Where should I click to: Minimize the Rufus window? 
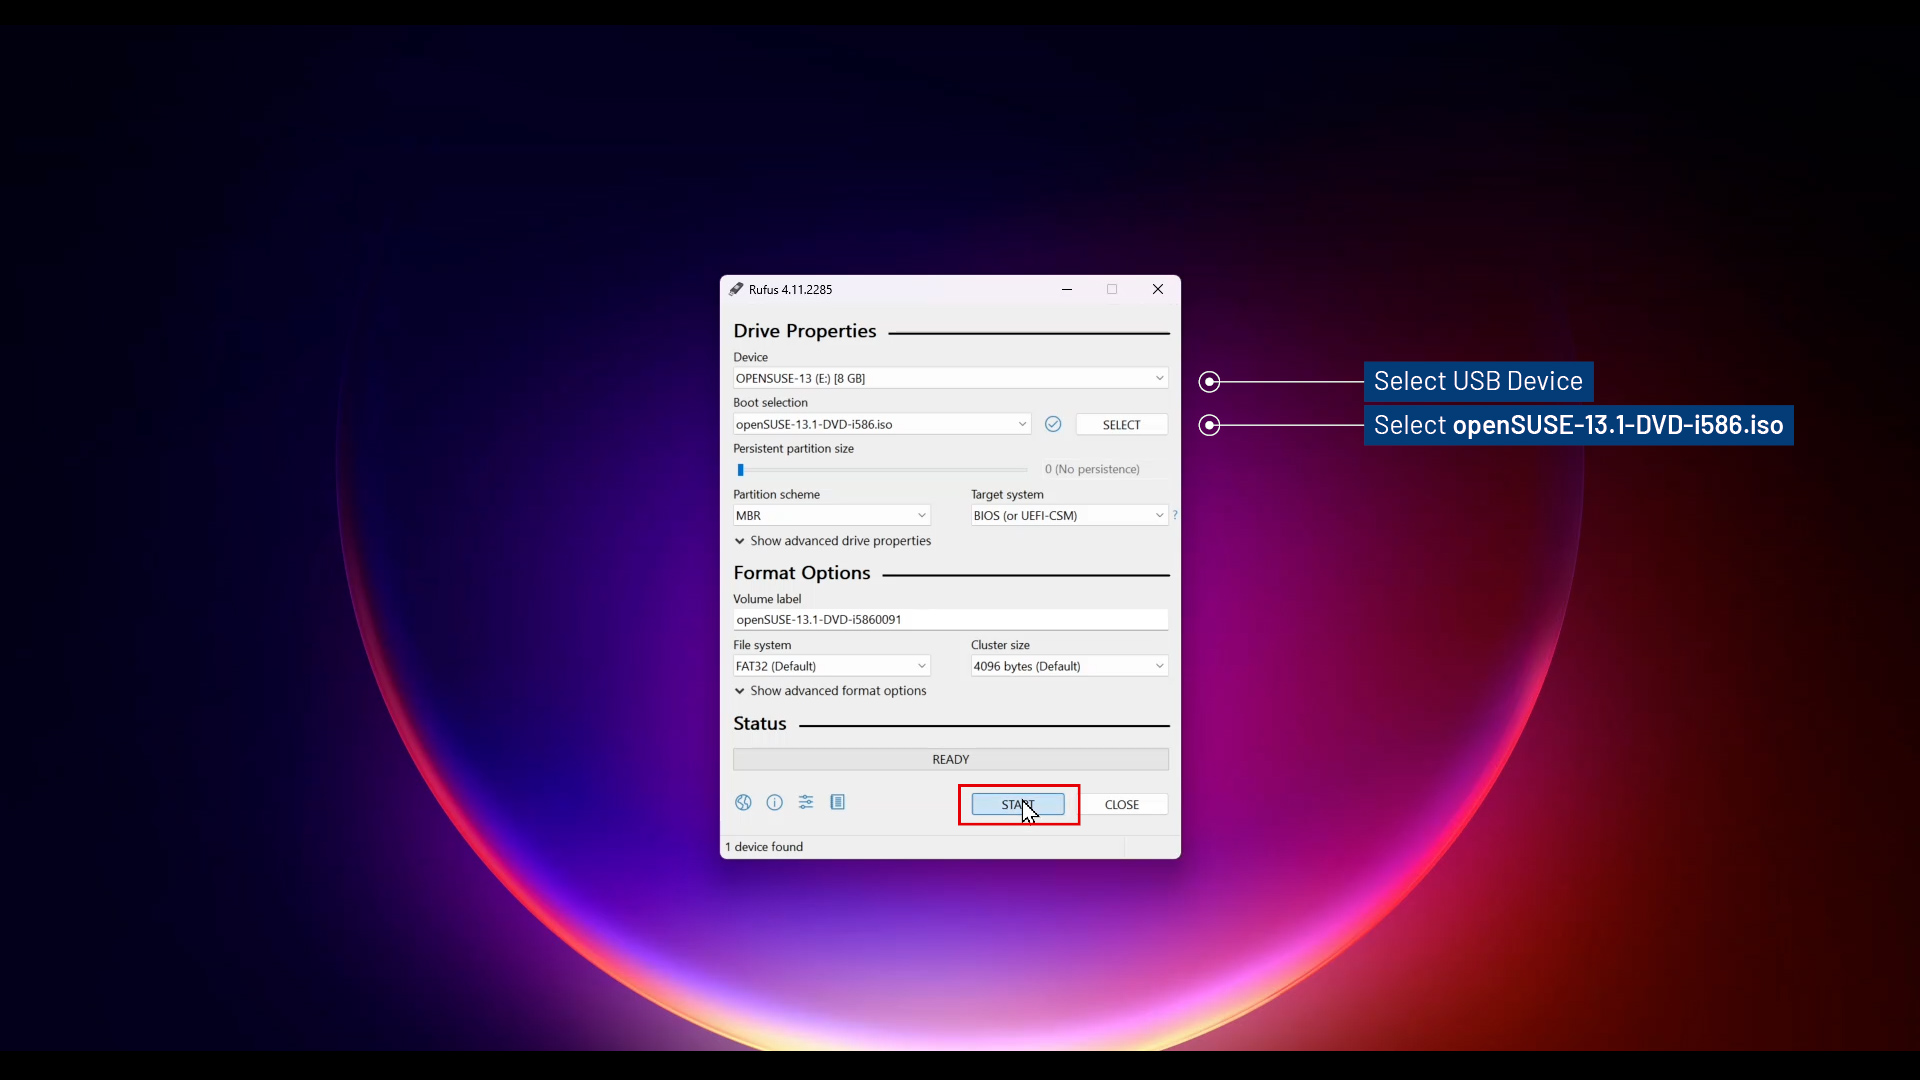1067,289
